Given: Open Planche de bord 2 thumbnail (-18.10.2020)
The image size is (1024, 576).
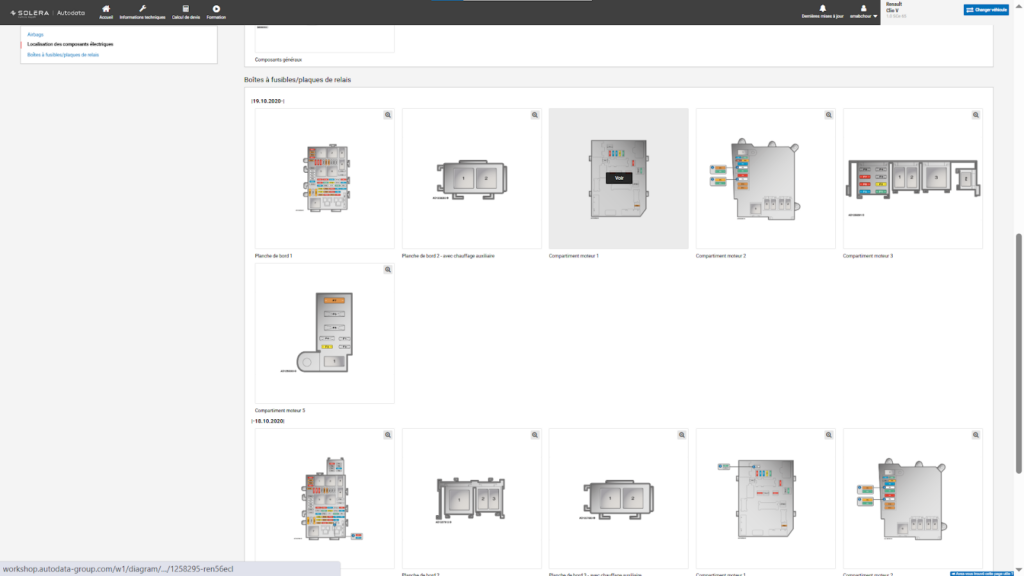Looking at the screenshot, I should click(x=472, y=498).
